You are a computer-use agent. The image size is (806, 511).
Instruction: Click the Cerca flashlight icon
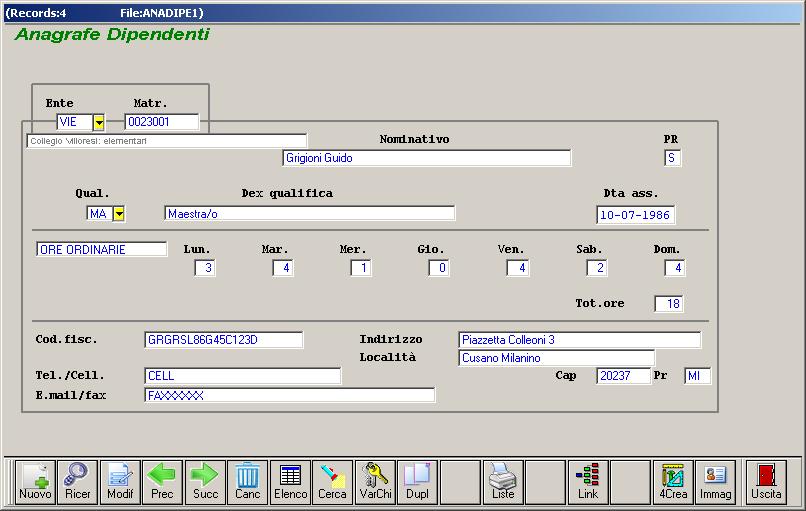(333, 481)
